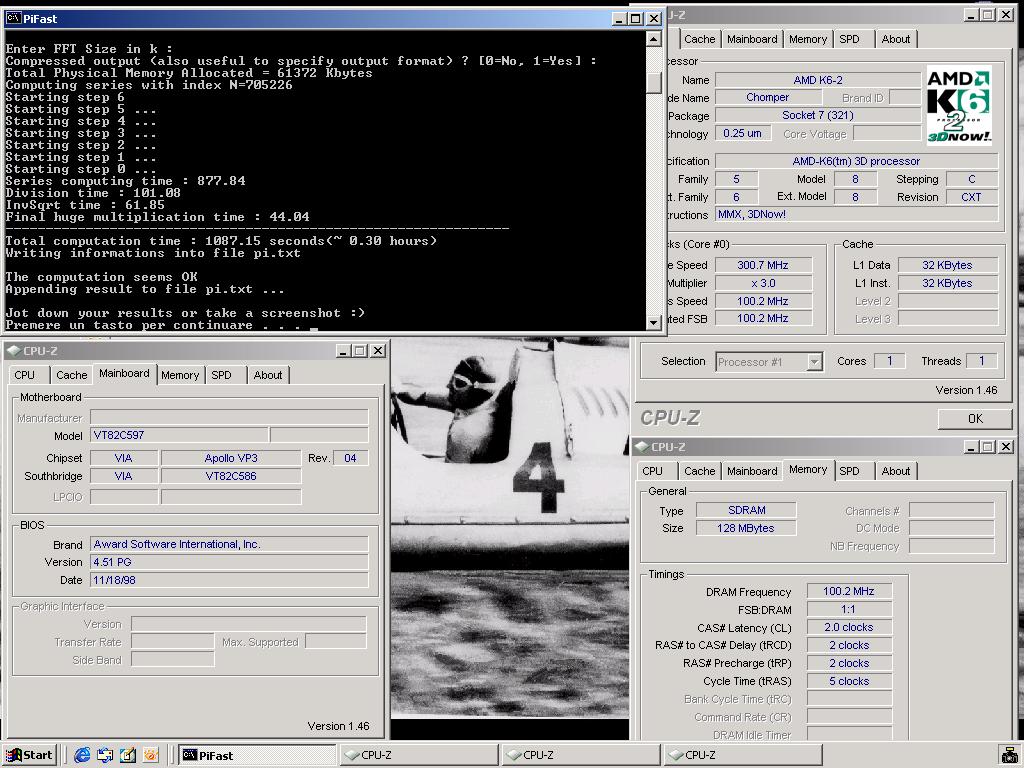This screenshot has height=768, width=1024.
Task: Click the Revision value CXT
Action: tap(971, 197)
